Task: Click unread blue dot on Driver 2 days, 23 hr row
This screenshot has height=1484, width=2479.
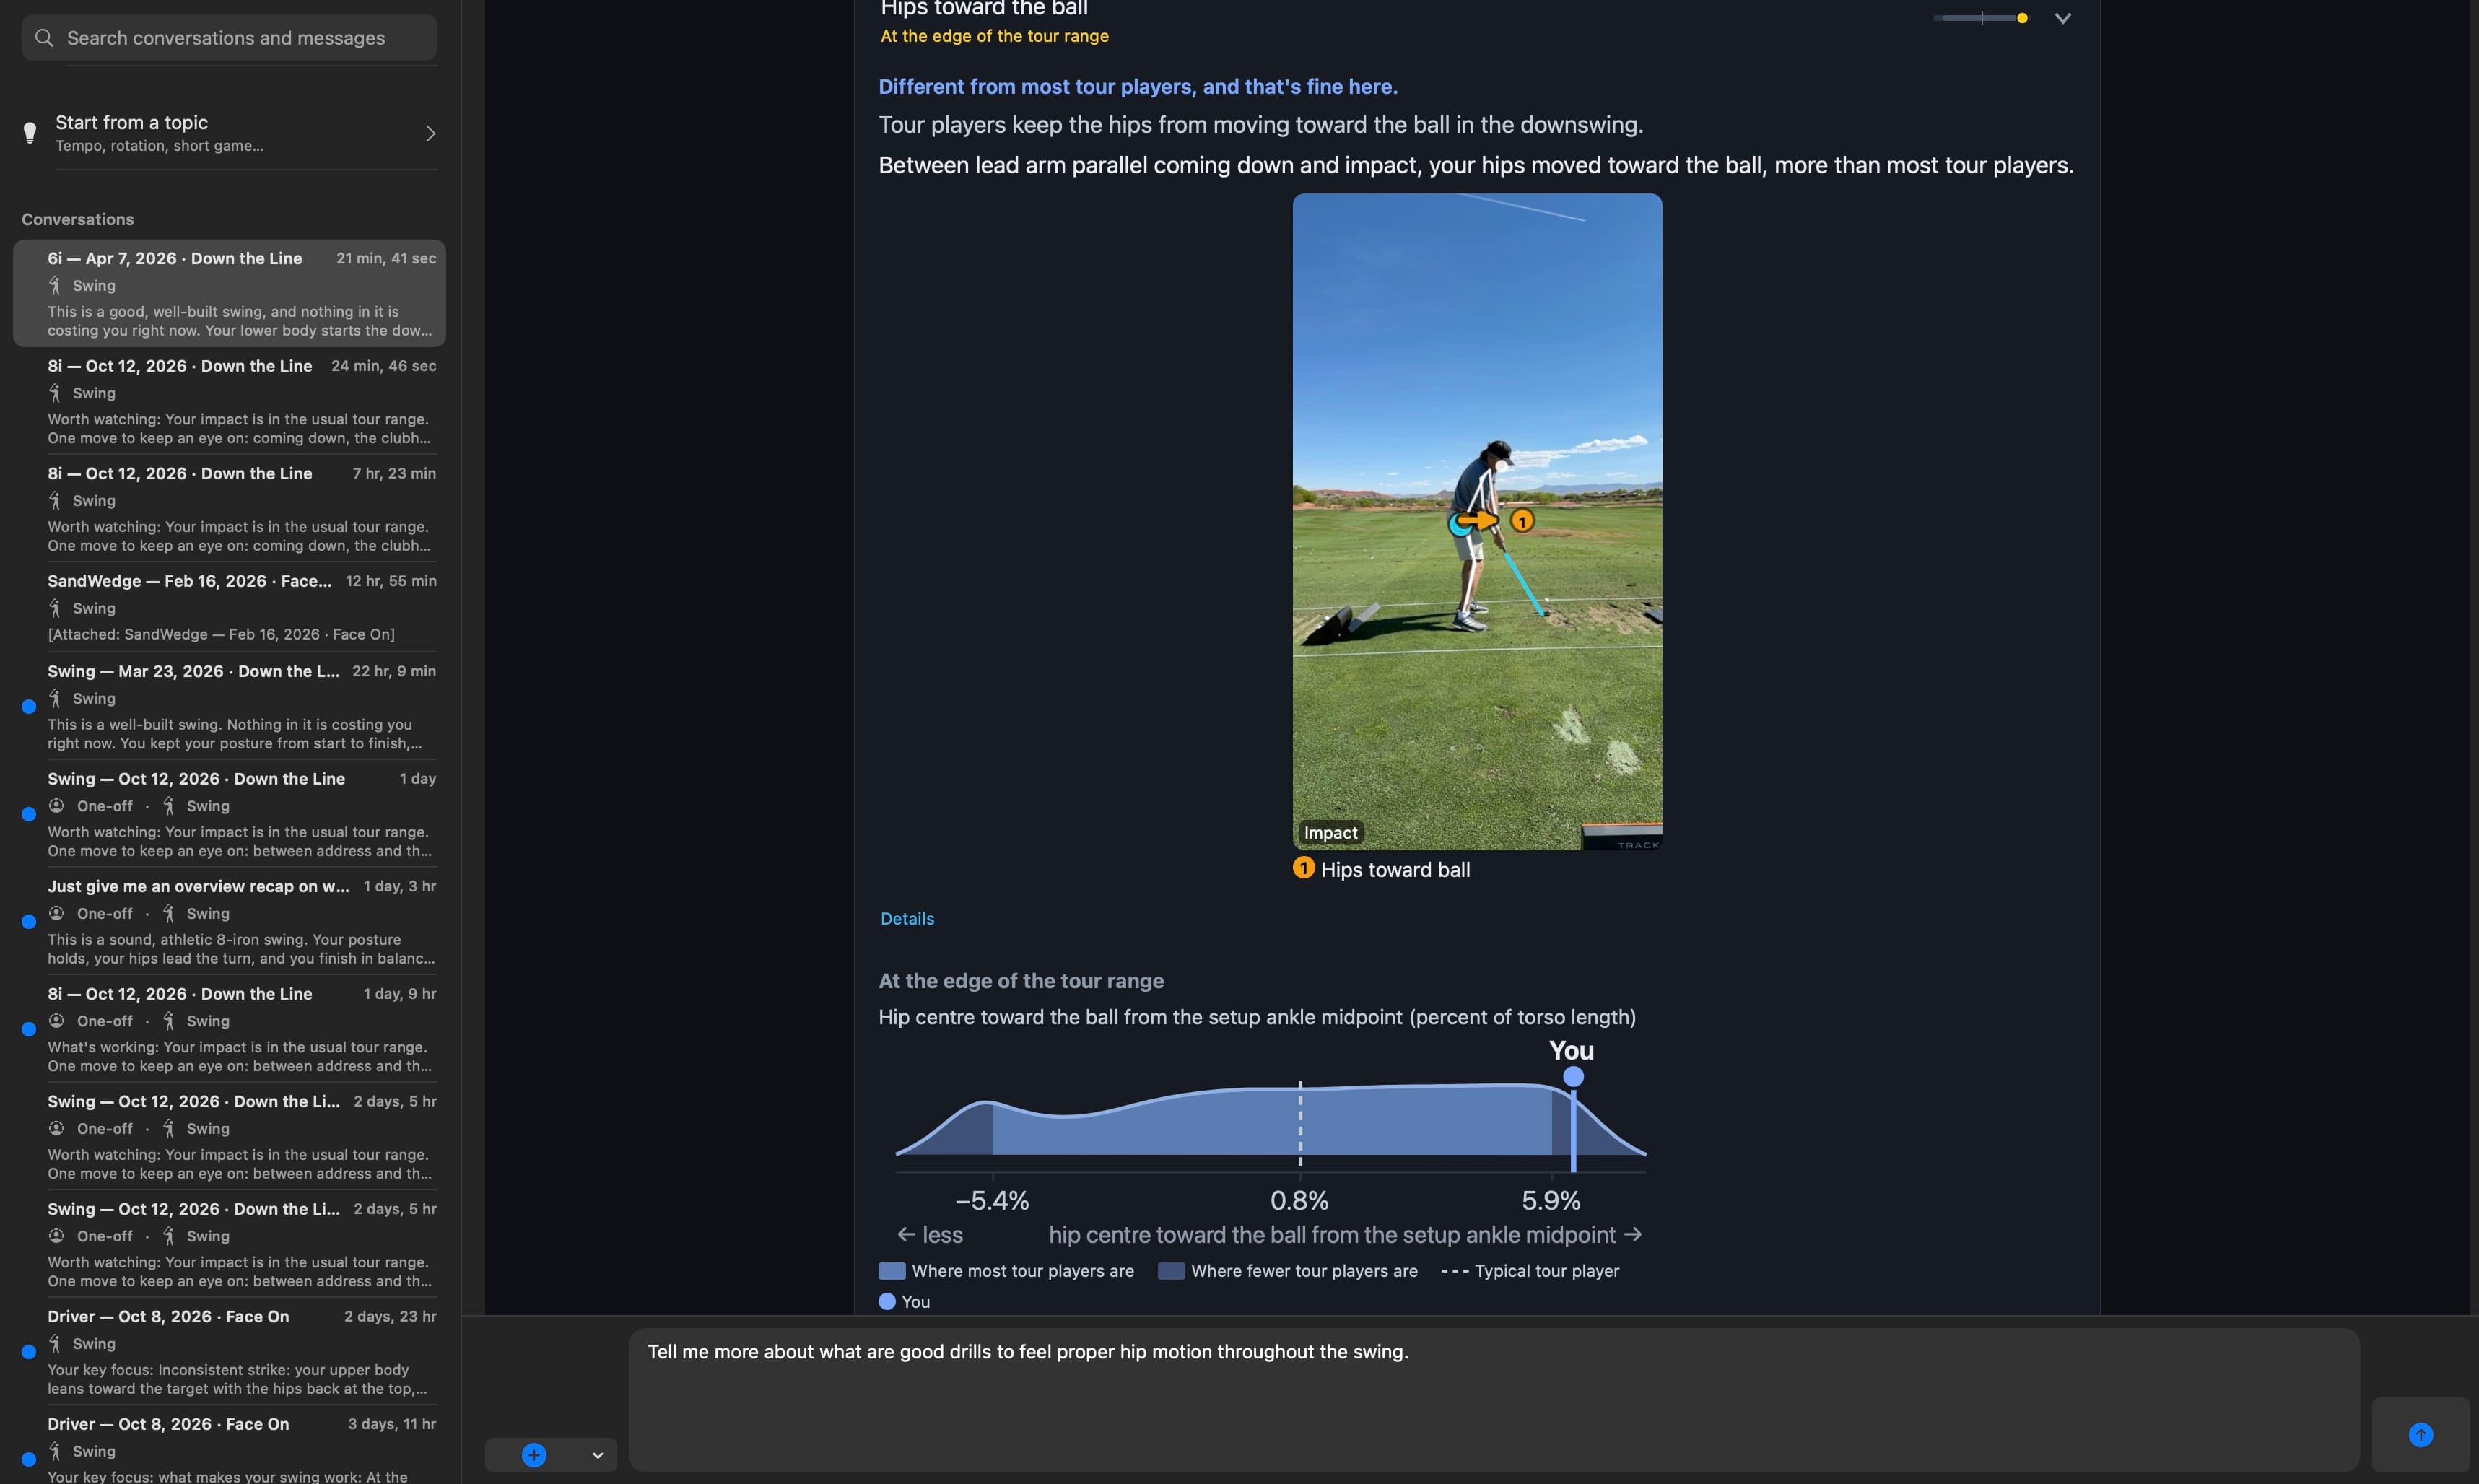Action: (x=29, y=1352)
